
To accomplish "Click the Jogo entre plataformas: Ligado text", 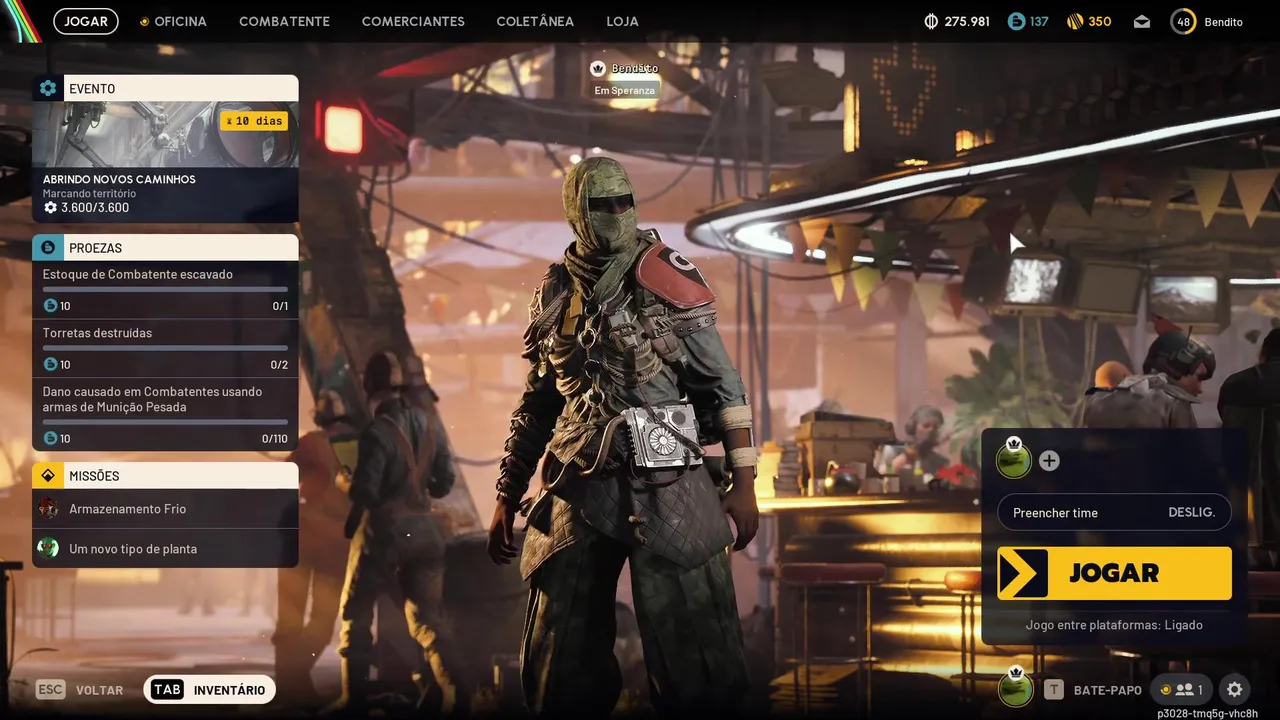I will click(x=1114, y=625).
